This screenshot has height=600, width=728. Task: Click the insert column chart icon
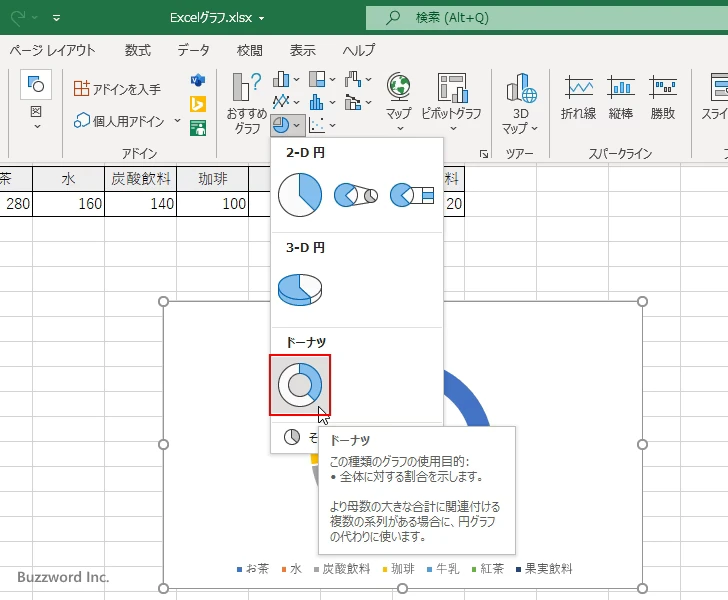[281, 79]
